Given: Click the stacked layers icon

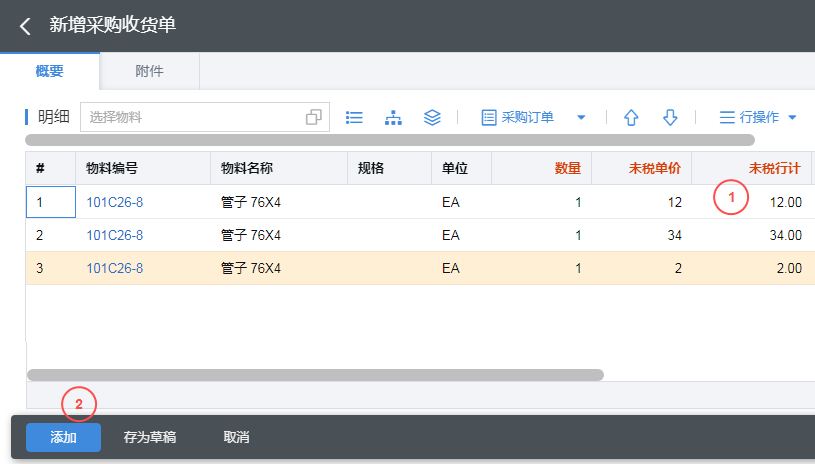Looking at the screenshot, I should (x=432, y=117).
